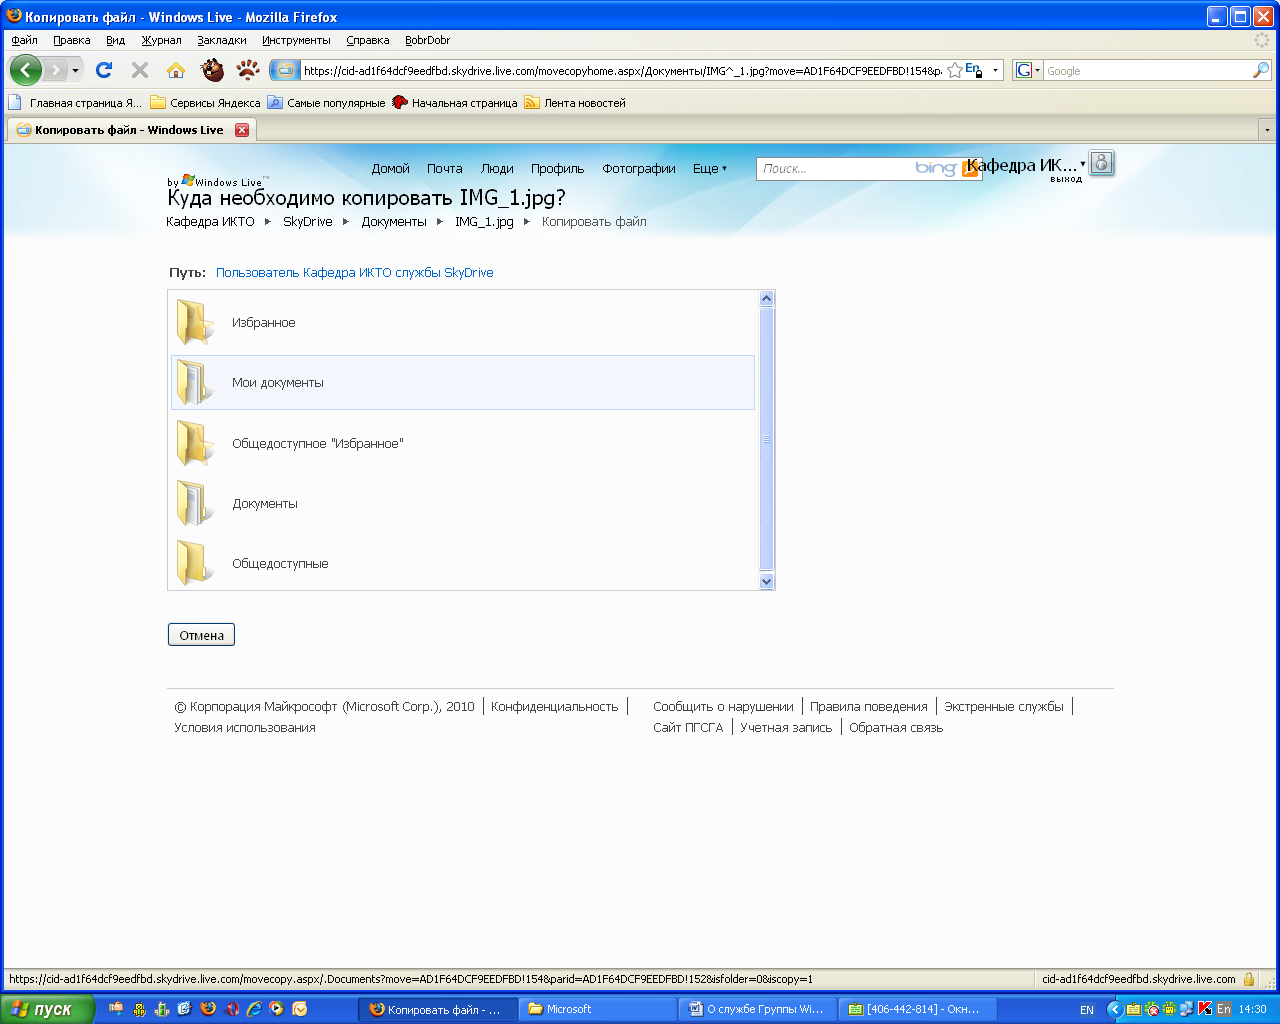Launch Firefox from quick launch bar

[208, 1009]
